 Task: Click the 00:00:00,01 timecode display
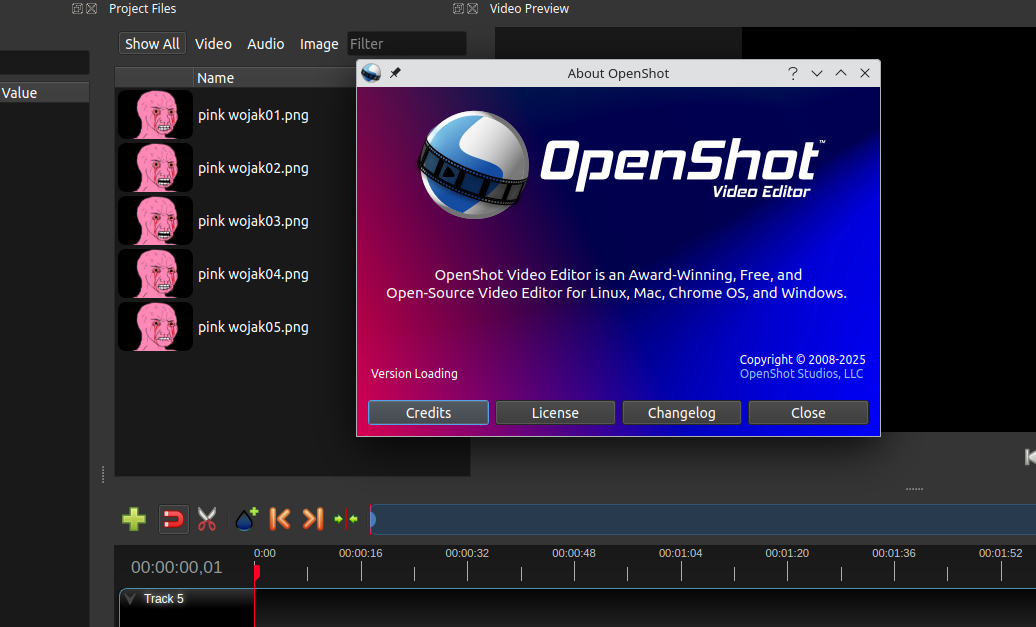(176, 567)
